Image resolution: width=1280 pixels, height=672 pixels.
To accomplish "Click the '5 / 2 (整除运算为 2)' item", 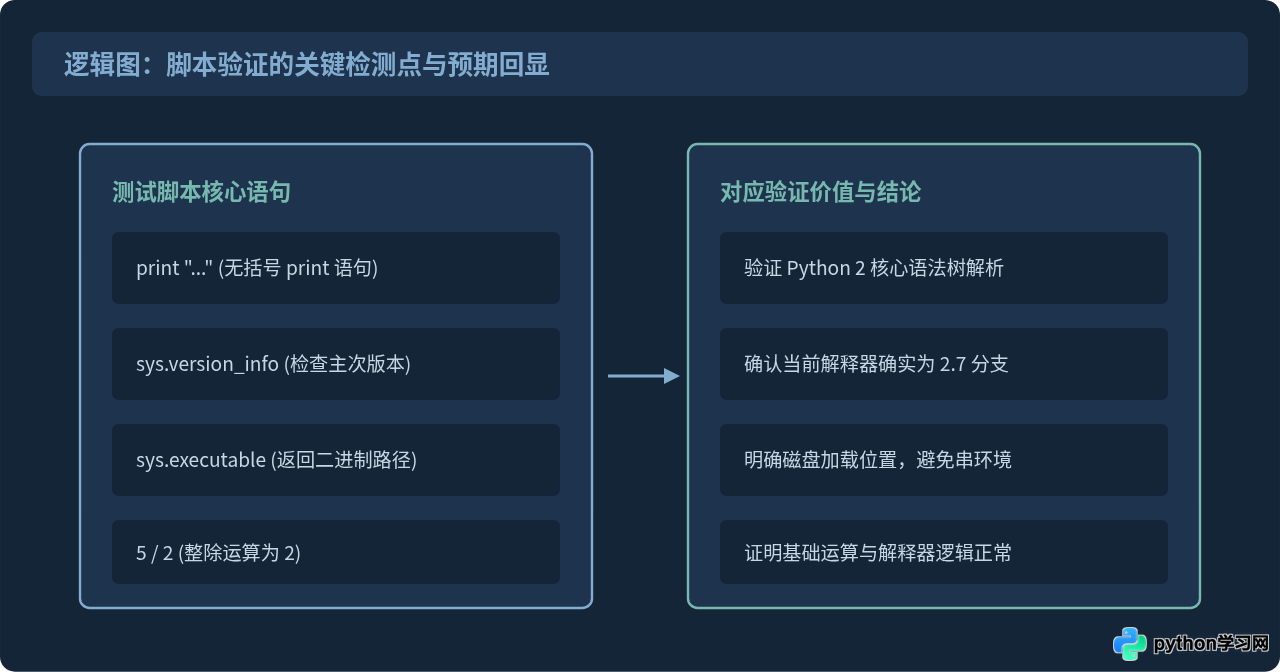I will pyautogui.click(x=336, y=552).
